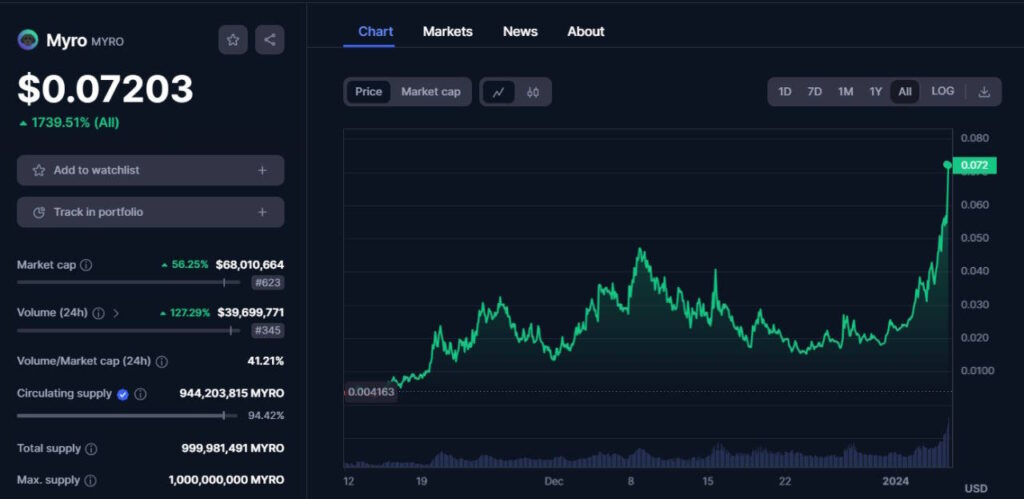Set chart range to 1M

pyautogui.click(x=846, y=92)
